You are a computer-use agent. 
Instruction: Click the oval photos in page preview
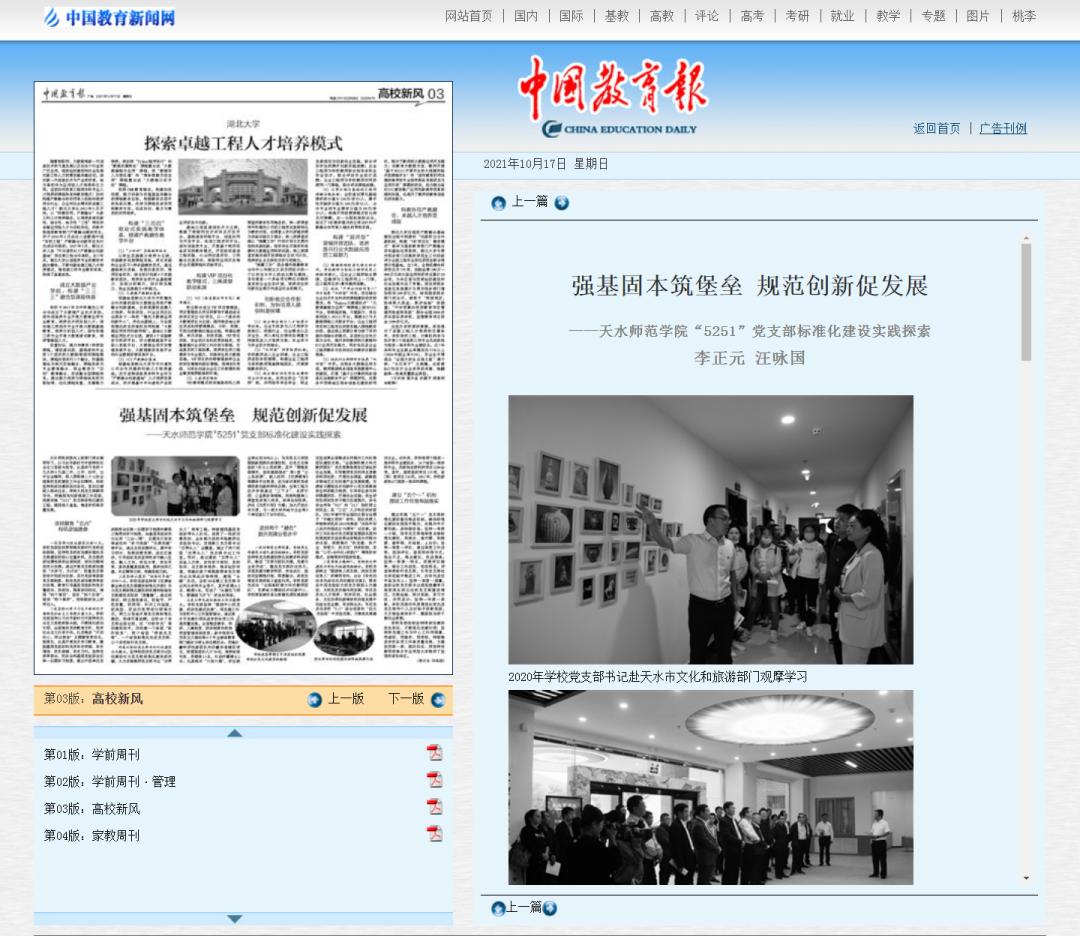[304, 628]
